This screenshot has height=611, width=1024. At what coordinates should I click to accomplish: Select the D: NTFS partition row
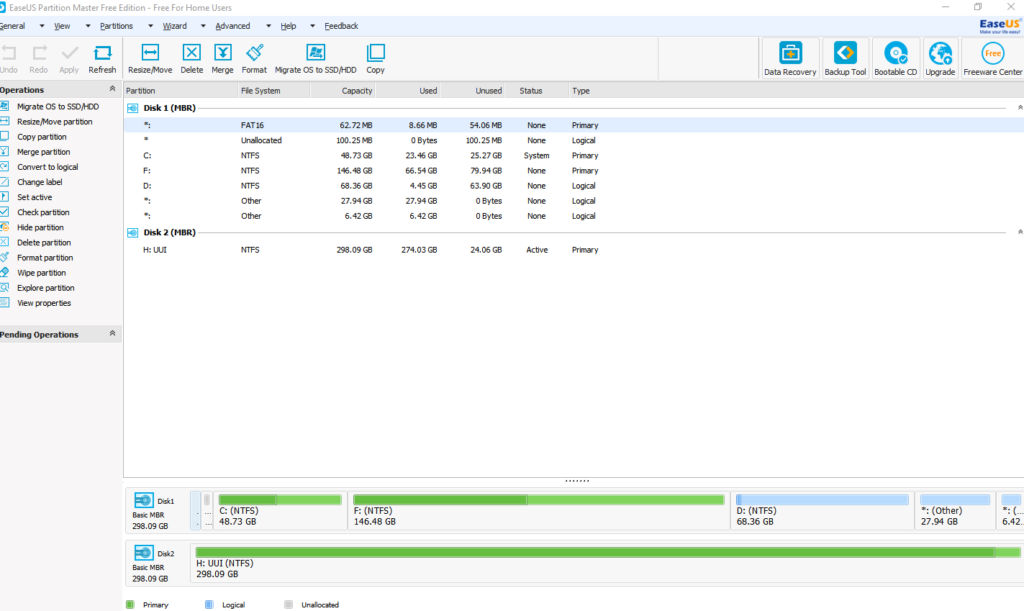pos(573,185)
